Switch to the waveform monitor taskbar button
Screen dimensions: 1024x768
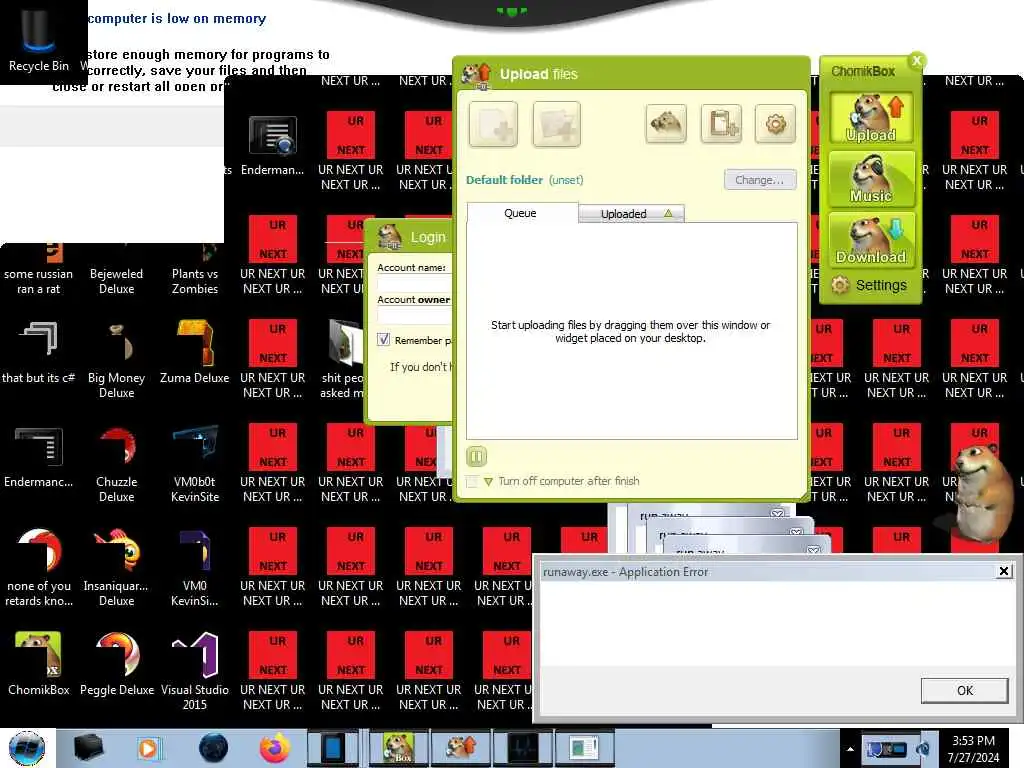tap(523, 748)
